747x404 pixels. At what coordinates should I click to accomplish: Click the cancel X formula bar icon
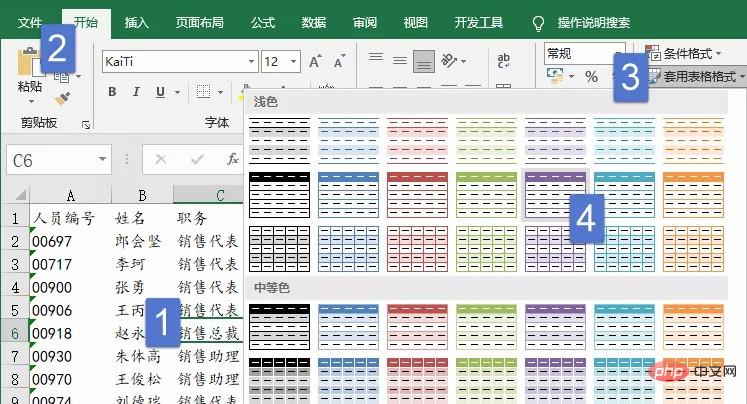[x=161, y=159]
